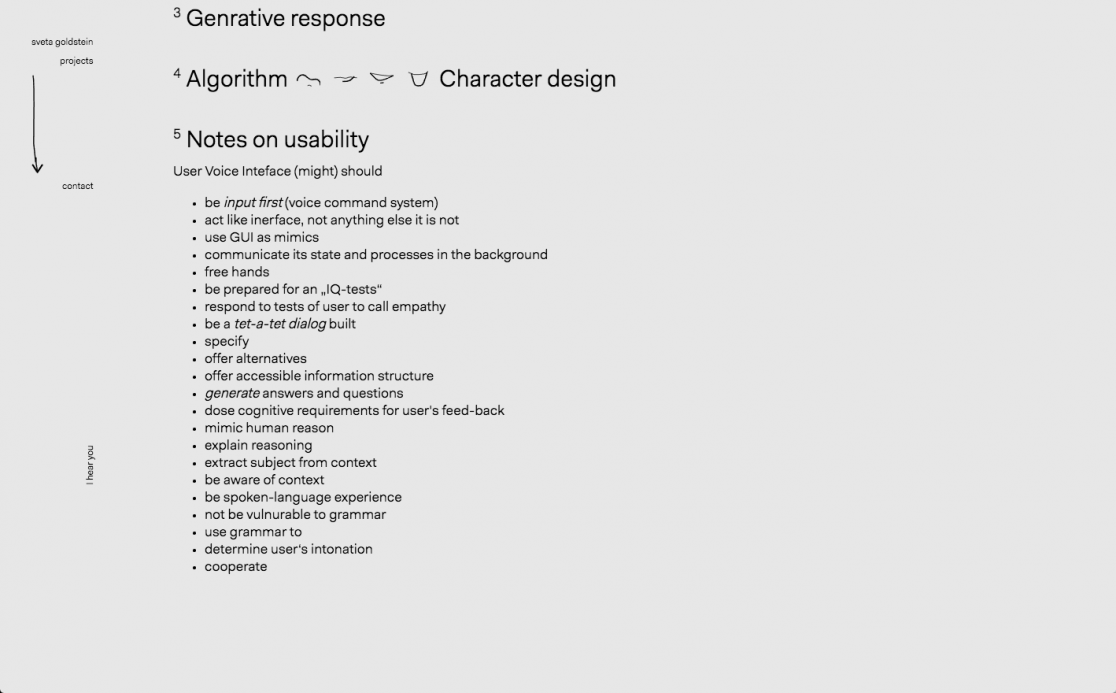Click the wavy mouth sketch after Algorithm
Image resolution: width=1116 pixels, height=693 pixels.
pyautogui.click(x=308, y=81)
